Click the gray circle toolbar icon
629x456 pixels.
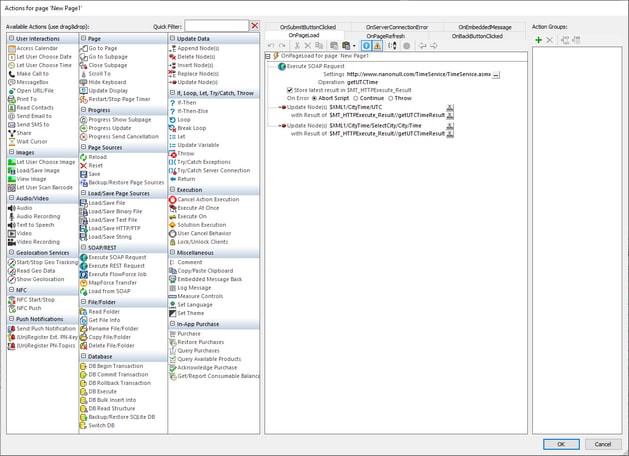(x=406, y=46)
